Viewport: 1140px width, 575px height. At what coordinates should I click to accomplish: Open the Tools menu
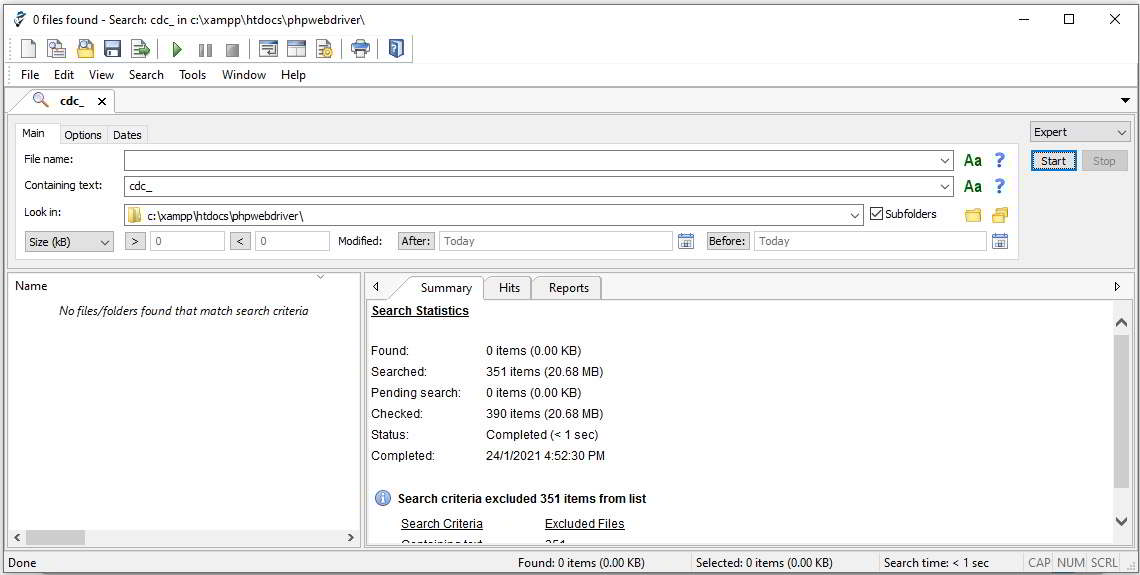pos(193,75)
